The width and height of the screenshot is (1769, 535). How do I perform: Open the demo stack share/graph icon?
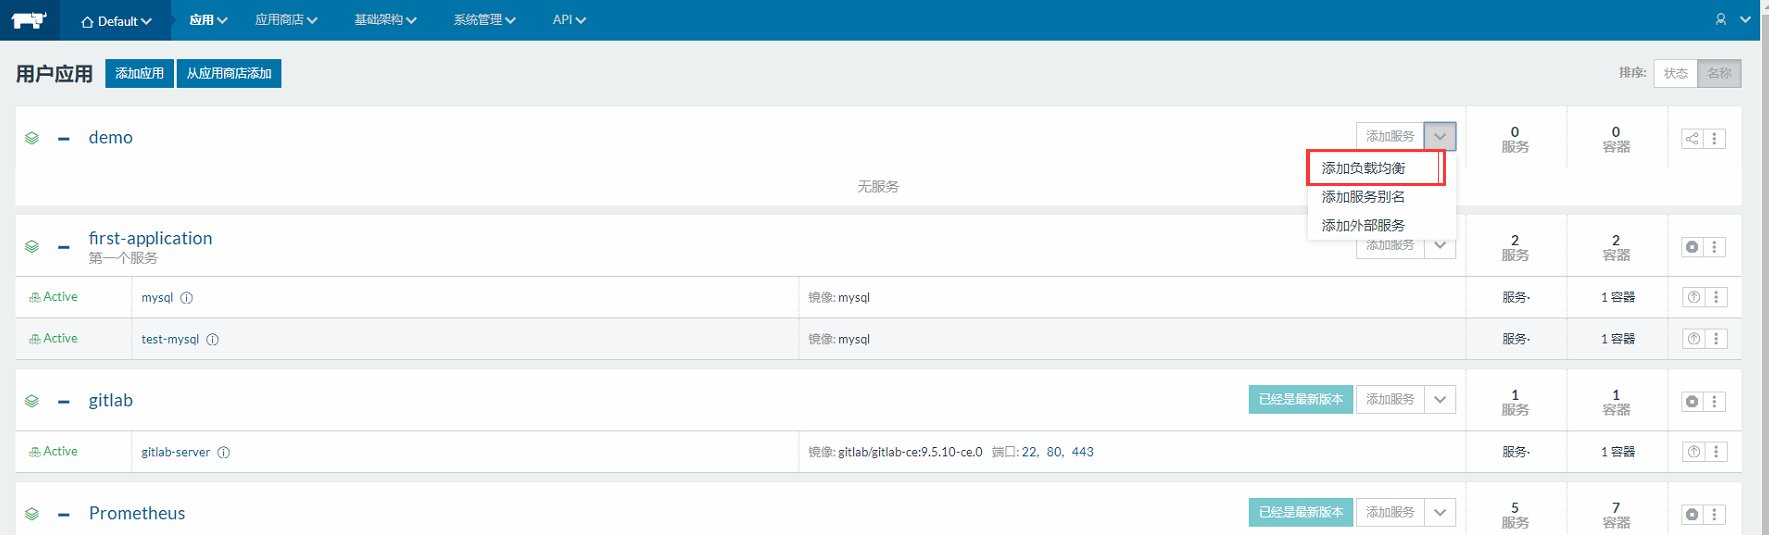click(1691, 139)
